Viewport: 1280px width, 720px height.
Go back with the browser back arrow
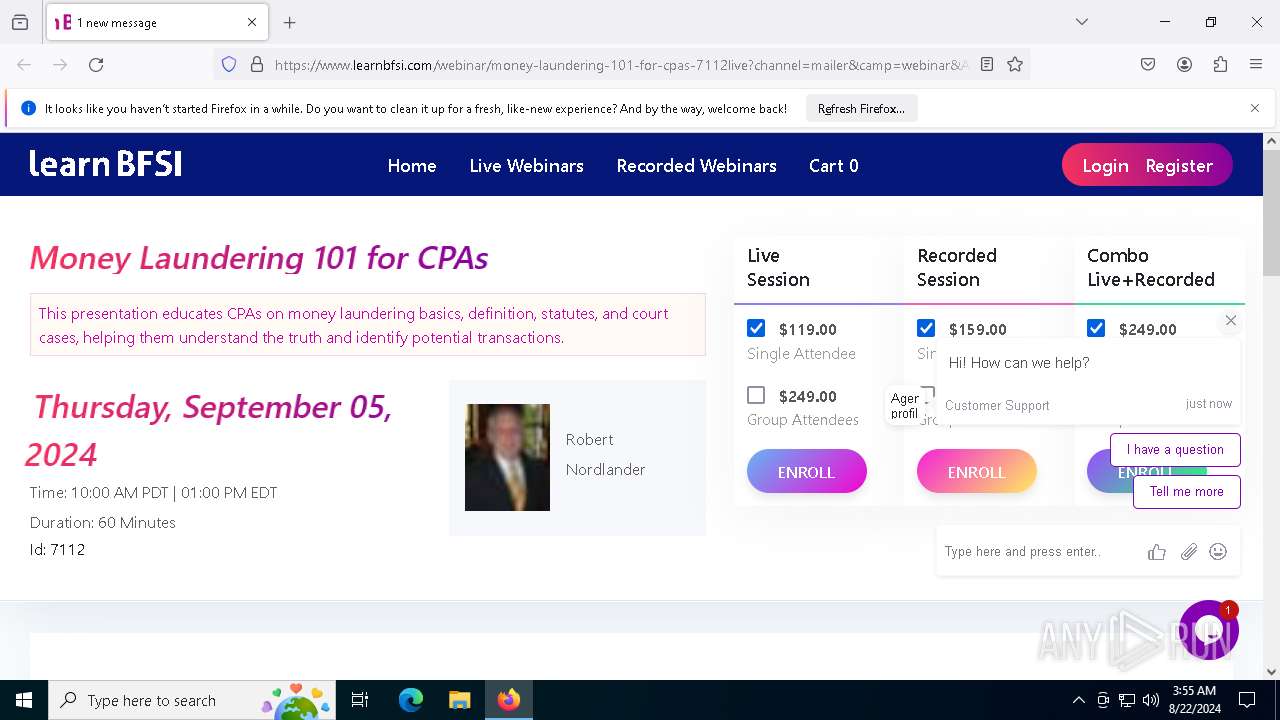coord(24,65)
